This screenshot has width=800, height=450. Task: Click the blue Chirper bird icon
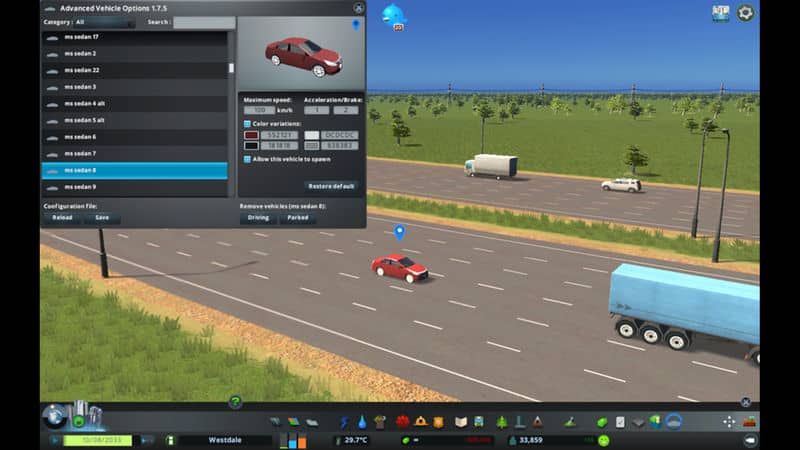(x=394, y=14)
